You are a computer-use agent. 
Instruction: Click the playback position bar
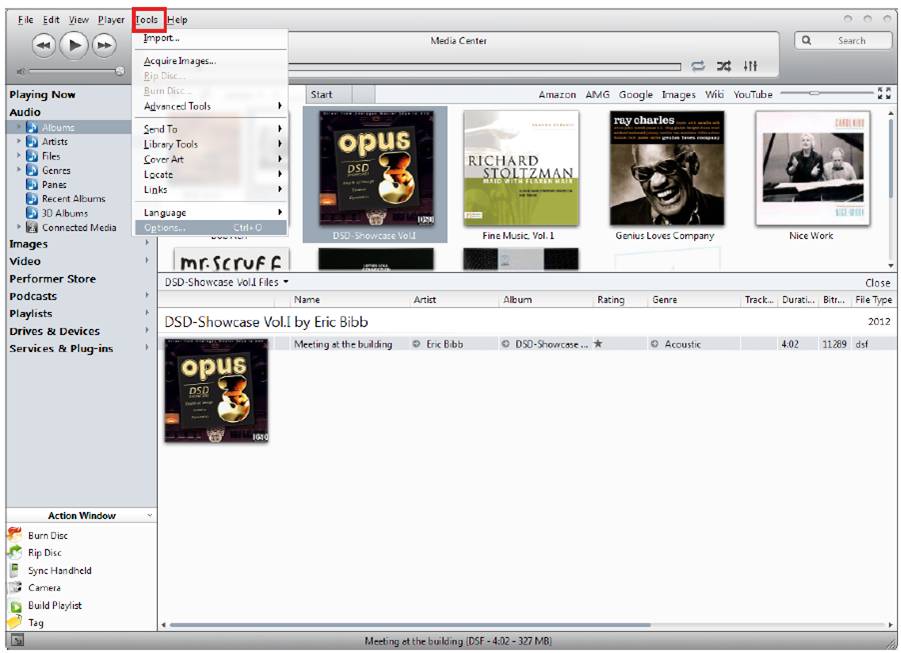pyautogui.click(x=484, y=67)
